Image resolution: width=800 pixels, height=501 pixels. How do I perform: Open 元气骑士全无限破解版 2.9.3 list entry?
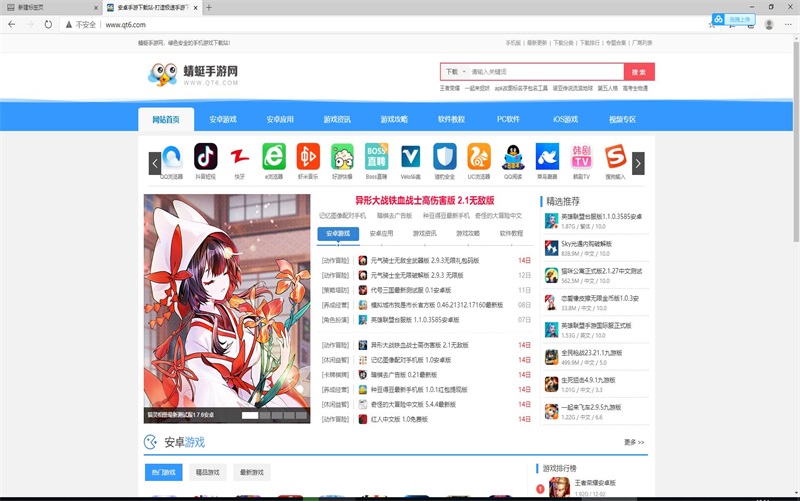point(417,275)
